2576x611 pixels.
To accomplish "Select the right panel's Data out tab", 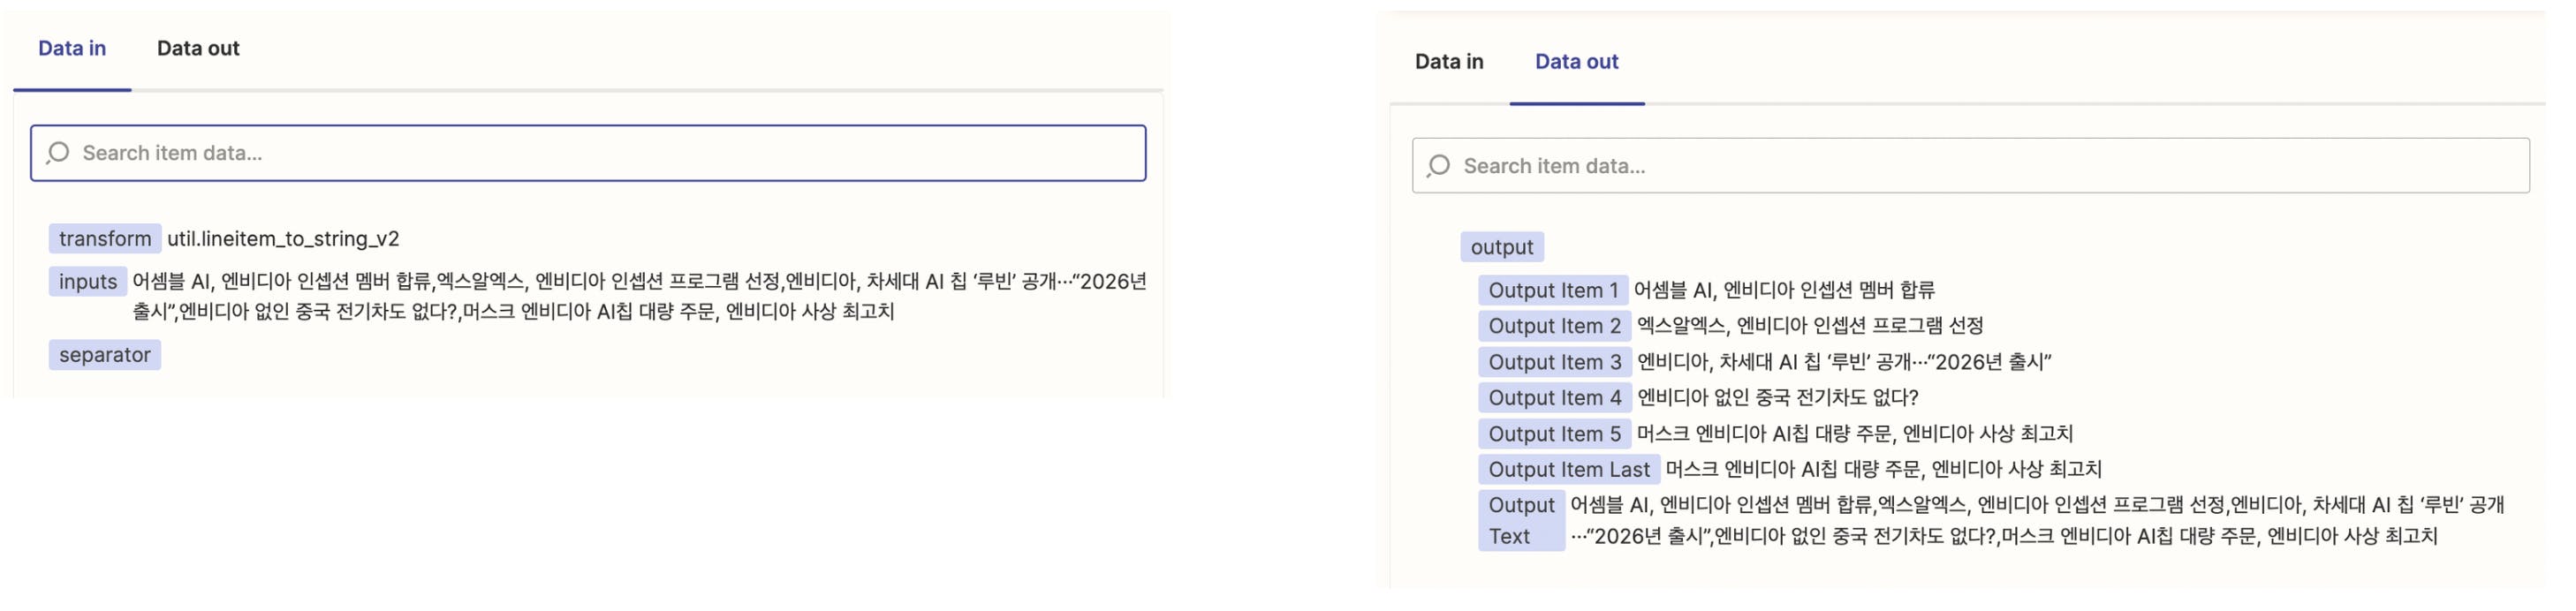I will 1576,61.
